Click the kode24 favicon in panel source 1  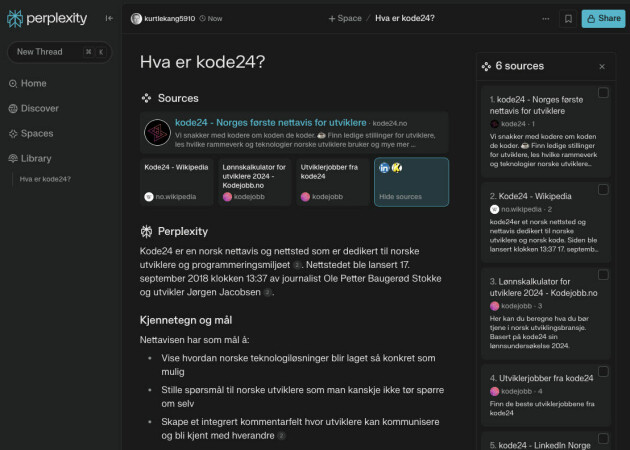pyautogui.click(x=494, y=124)
